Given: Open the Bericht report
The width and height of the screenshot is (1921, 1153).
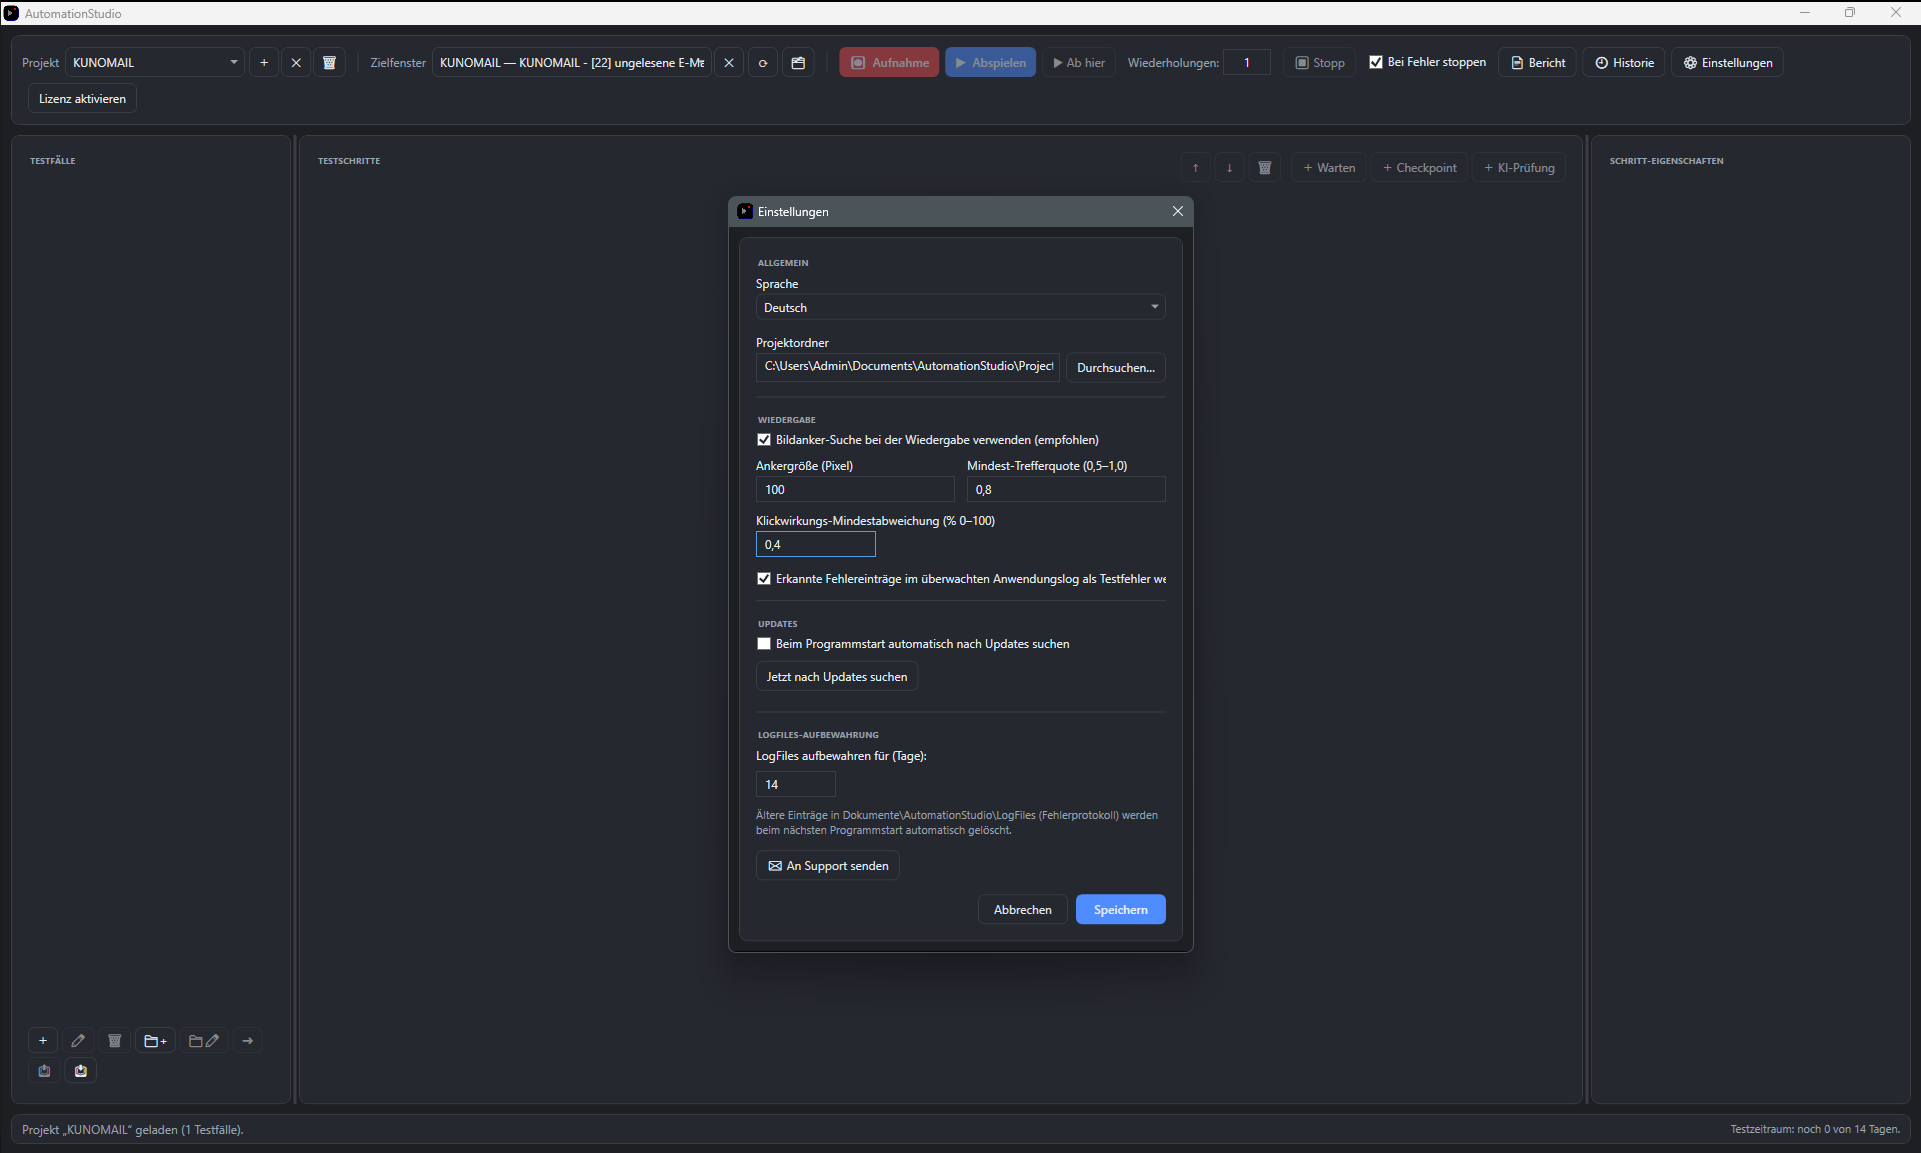Looking at the screenshot, I should [x=1538, y=62].
